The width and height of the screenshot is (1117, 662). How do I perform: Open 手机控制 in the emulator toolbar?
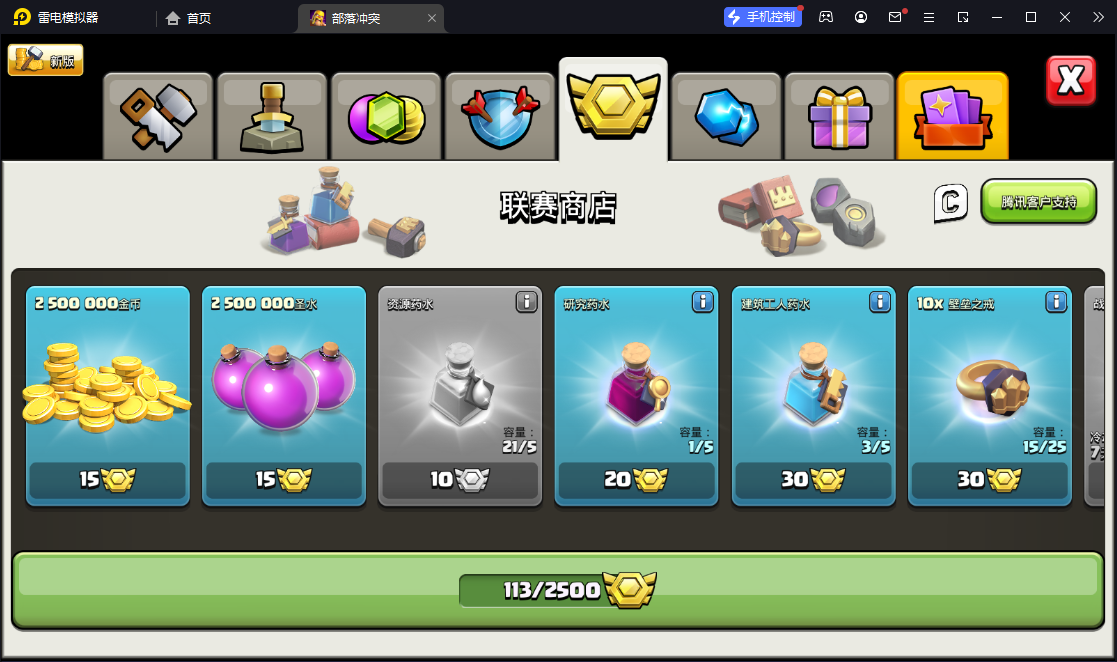click(763, 17)
